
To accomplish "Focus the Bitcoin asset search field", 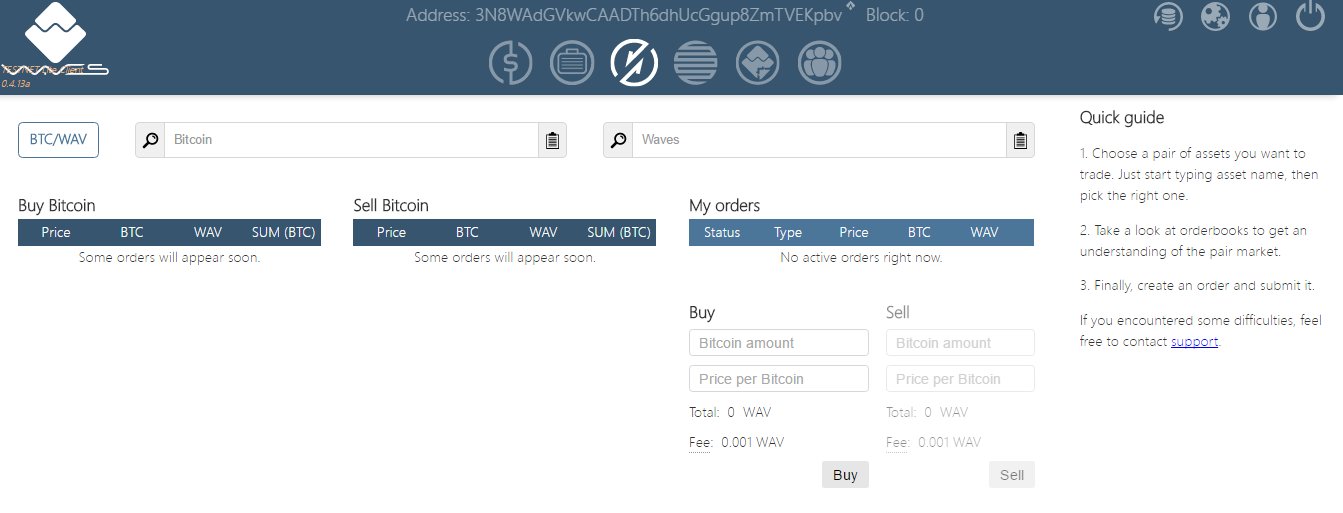I will point(351,140).
